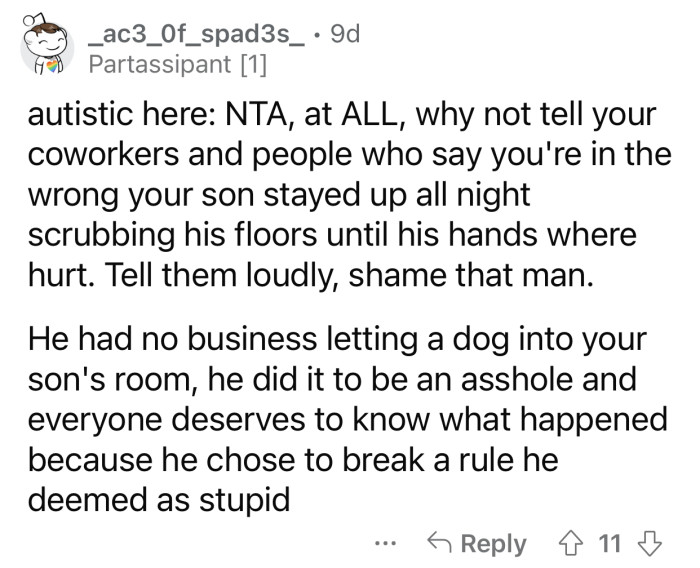Select the Partassipant [1] user flair
The width and height of the screenshot is (700, 568).
[x=176, y=66]
